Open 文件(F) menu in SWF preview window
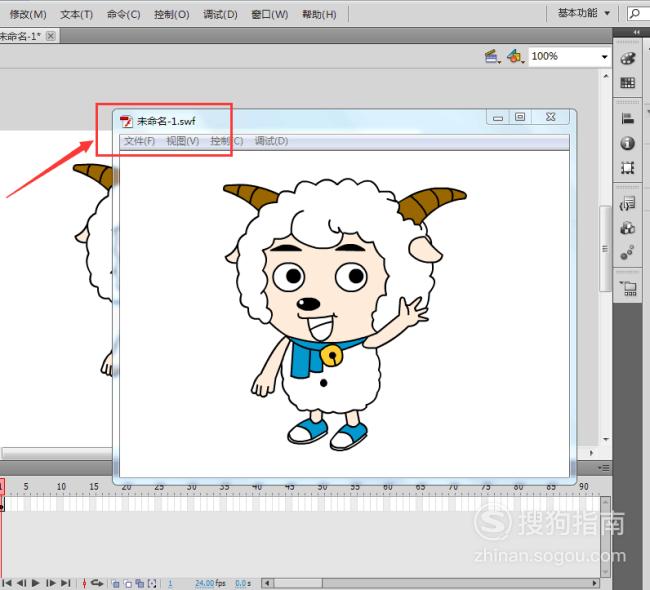Screen dimensions: 650x590 tap(139, 141)
